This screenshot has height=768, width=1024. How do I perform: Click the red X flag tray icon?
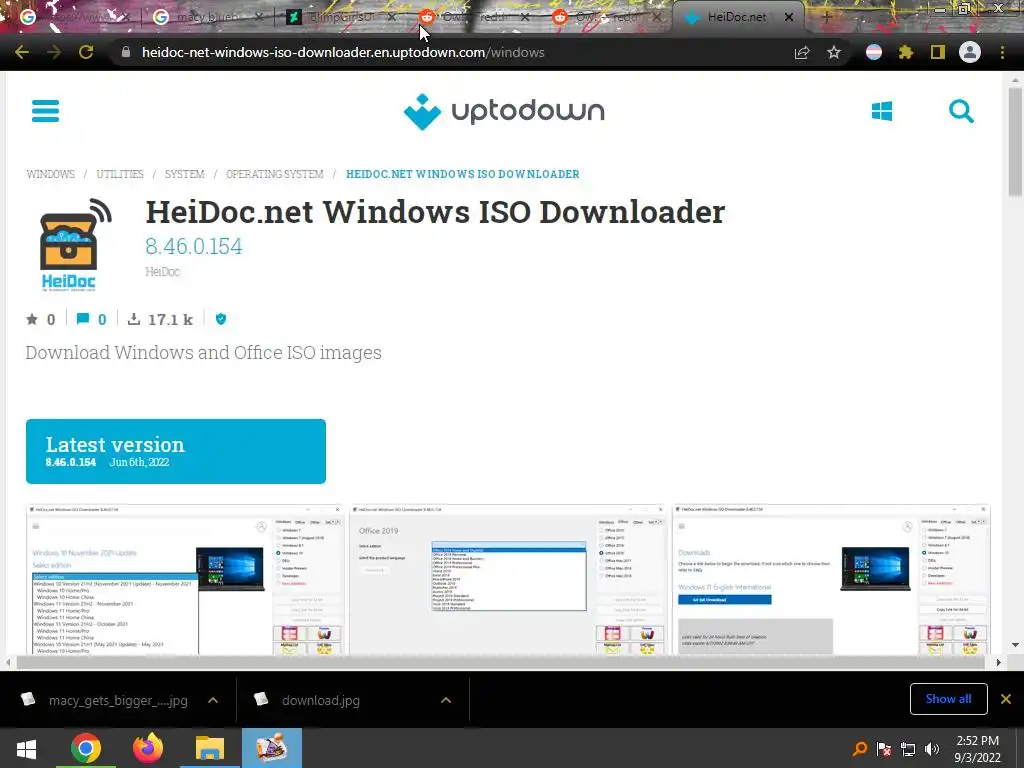(884, 748)
